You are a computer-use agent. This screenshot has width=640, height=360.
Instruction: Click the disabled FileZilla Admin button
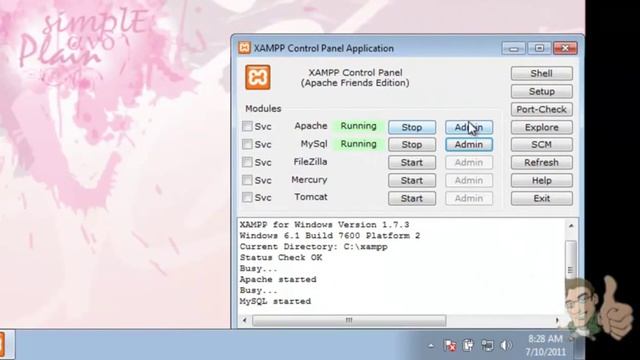click(x=469, y=162)
